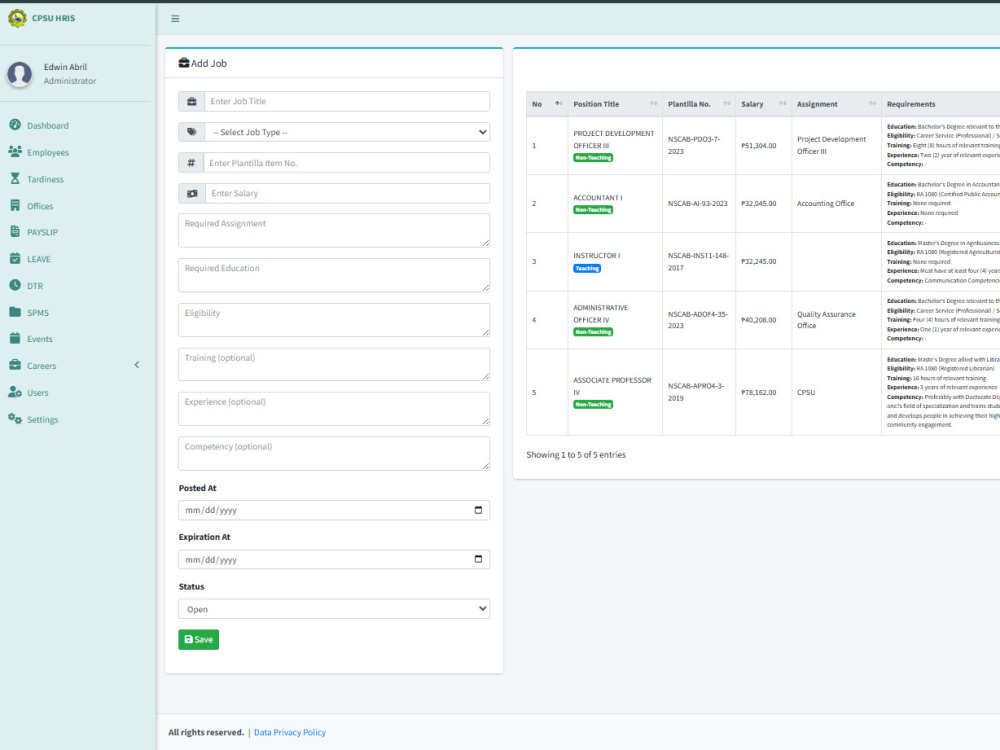
Task: Click the briefcase icon beside Job Title
Action: click(x=191, y=101)
